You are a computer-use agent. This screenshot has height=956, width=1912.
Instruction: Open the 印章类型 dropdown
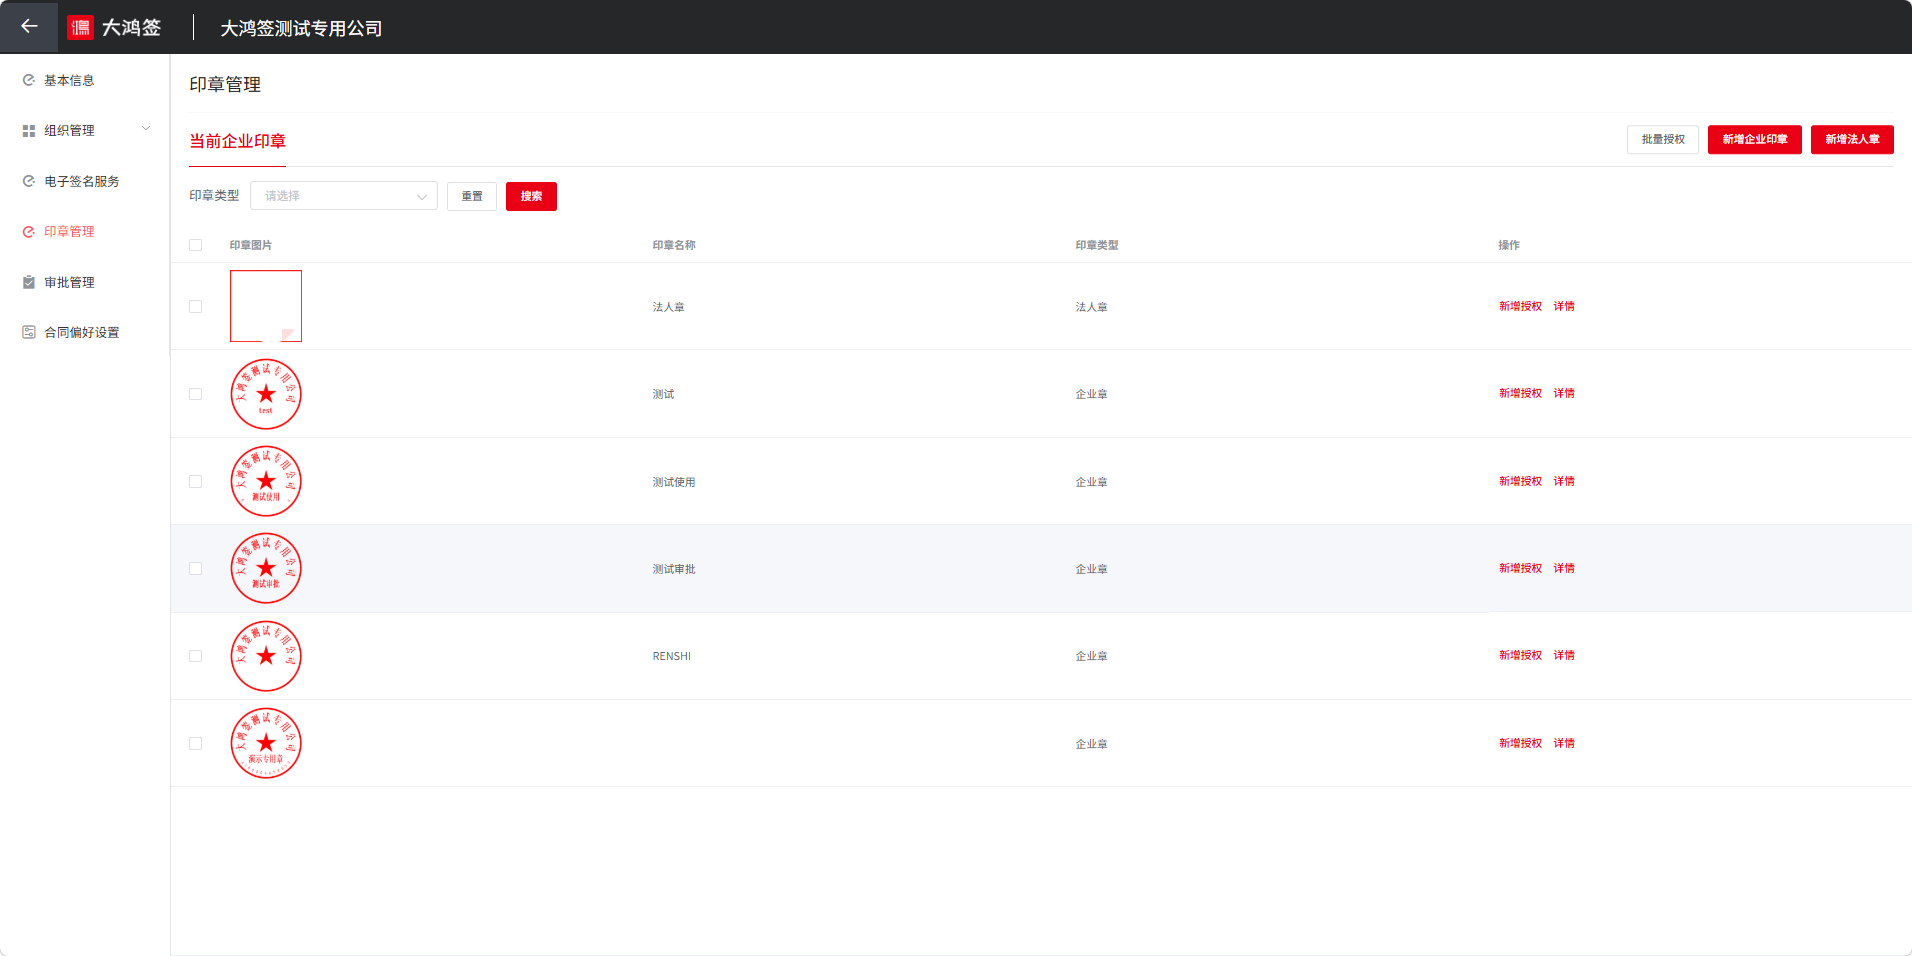343,196
